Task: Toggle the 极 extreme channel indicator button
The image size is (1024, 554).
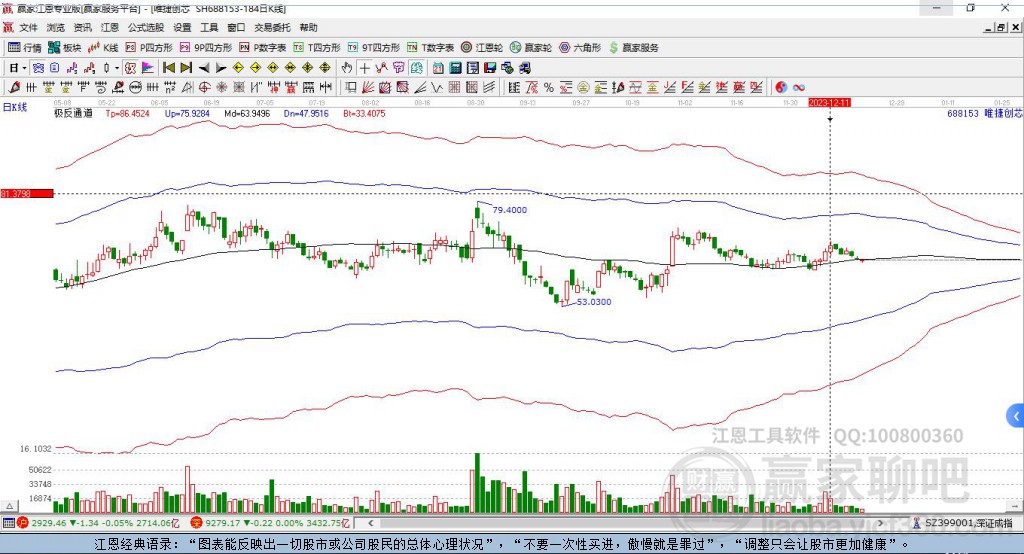Action: tap(130, 68)
